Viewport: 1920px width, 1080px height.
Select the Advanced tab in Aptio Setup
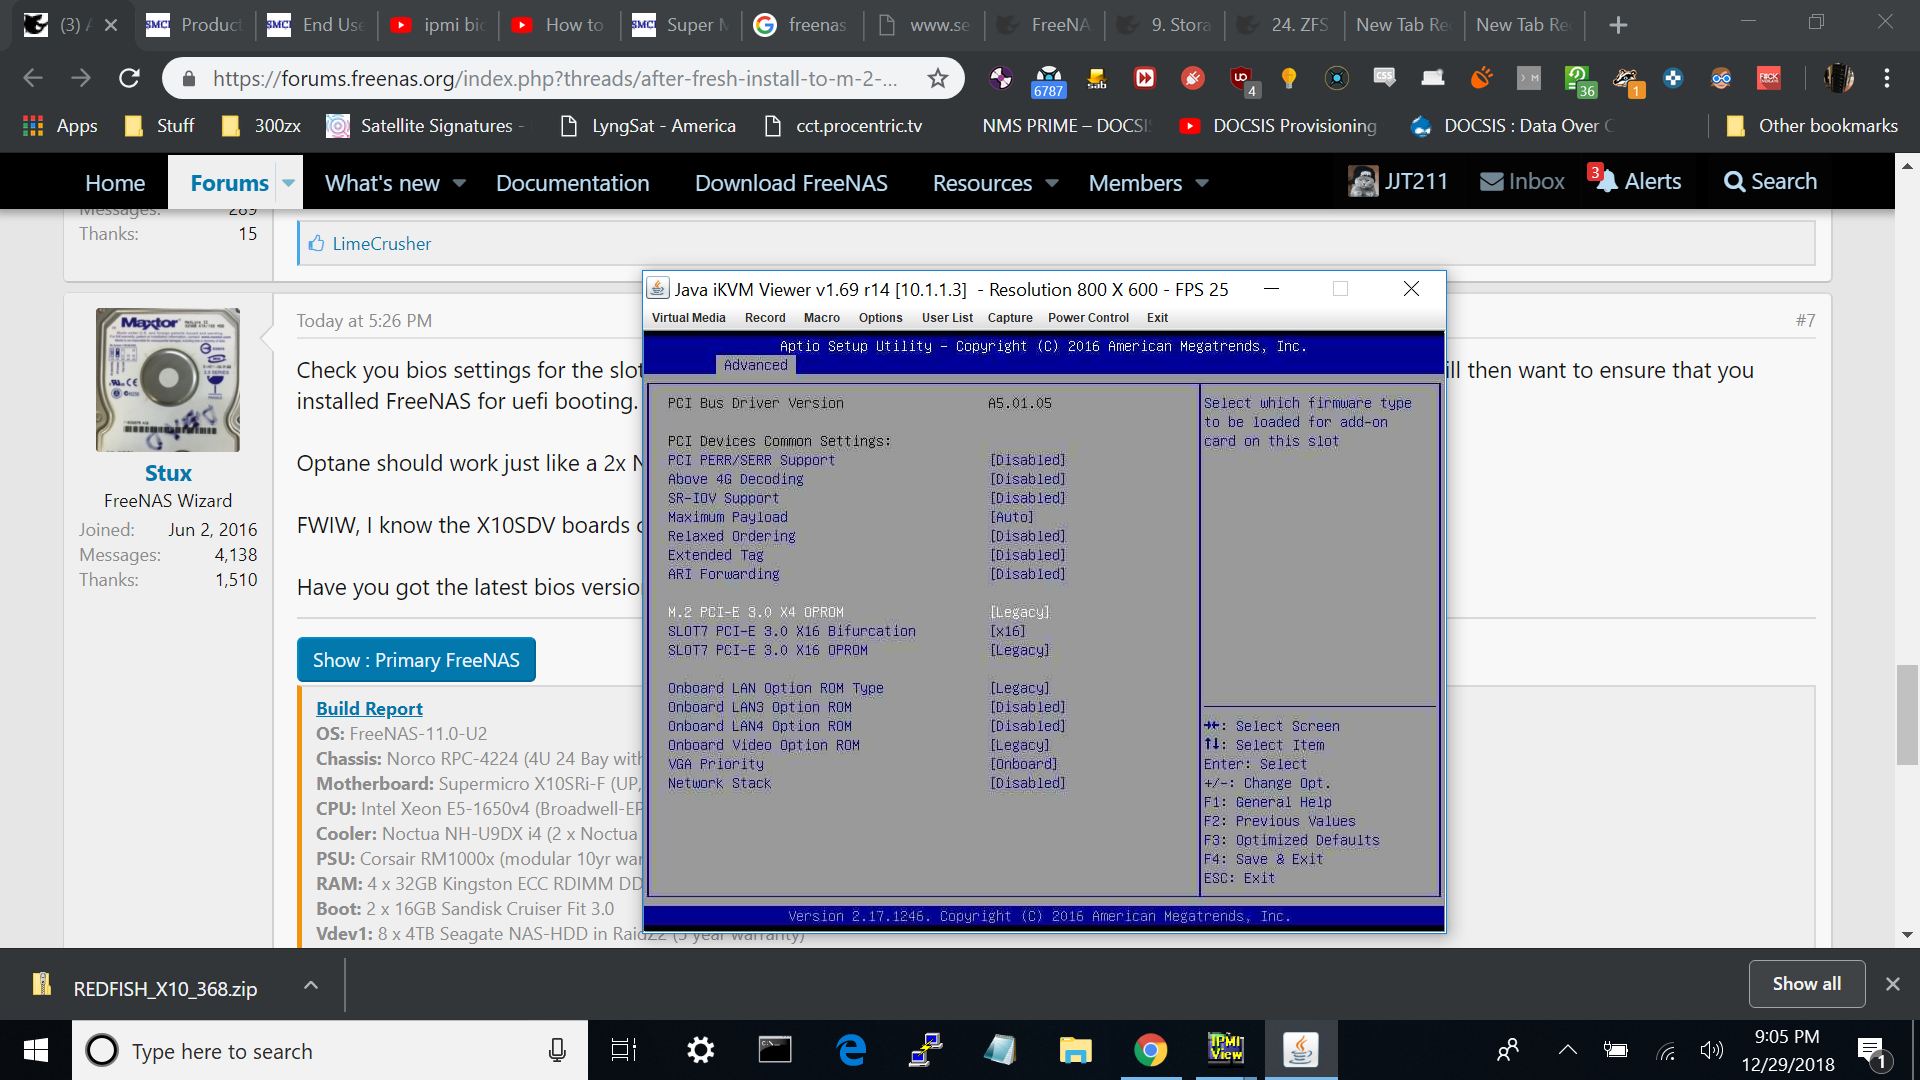point(756,365)
